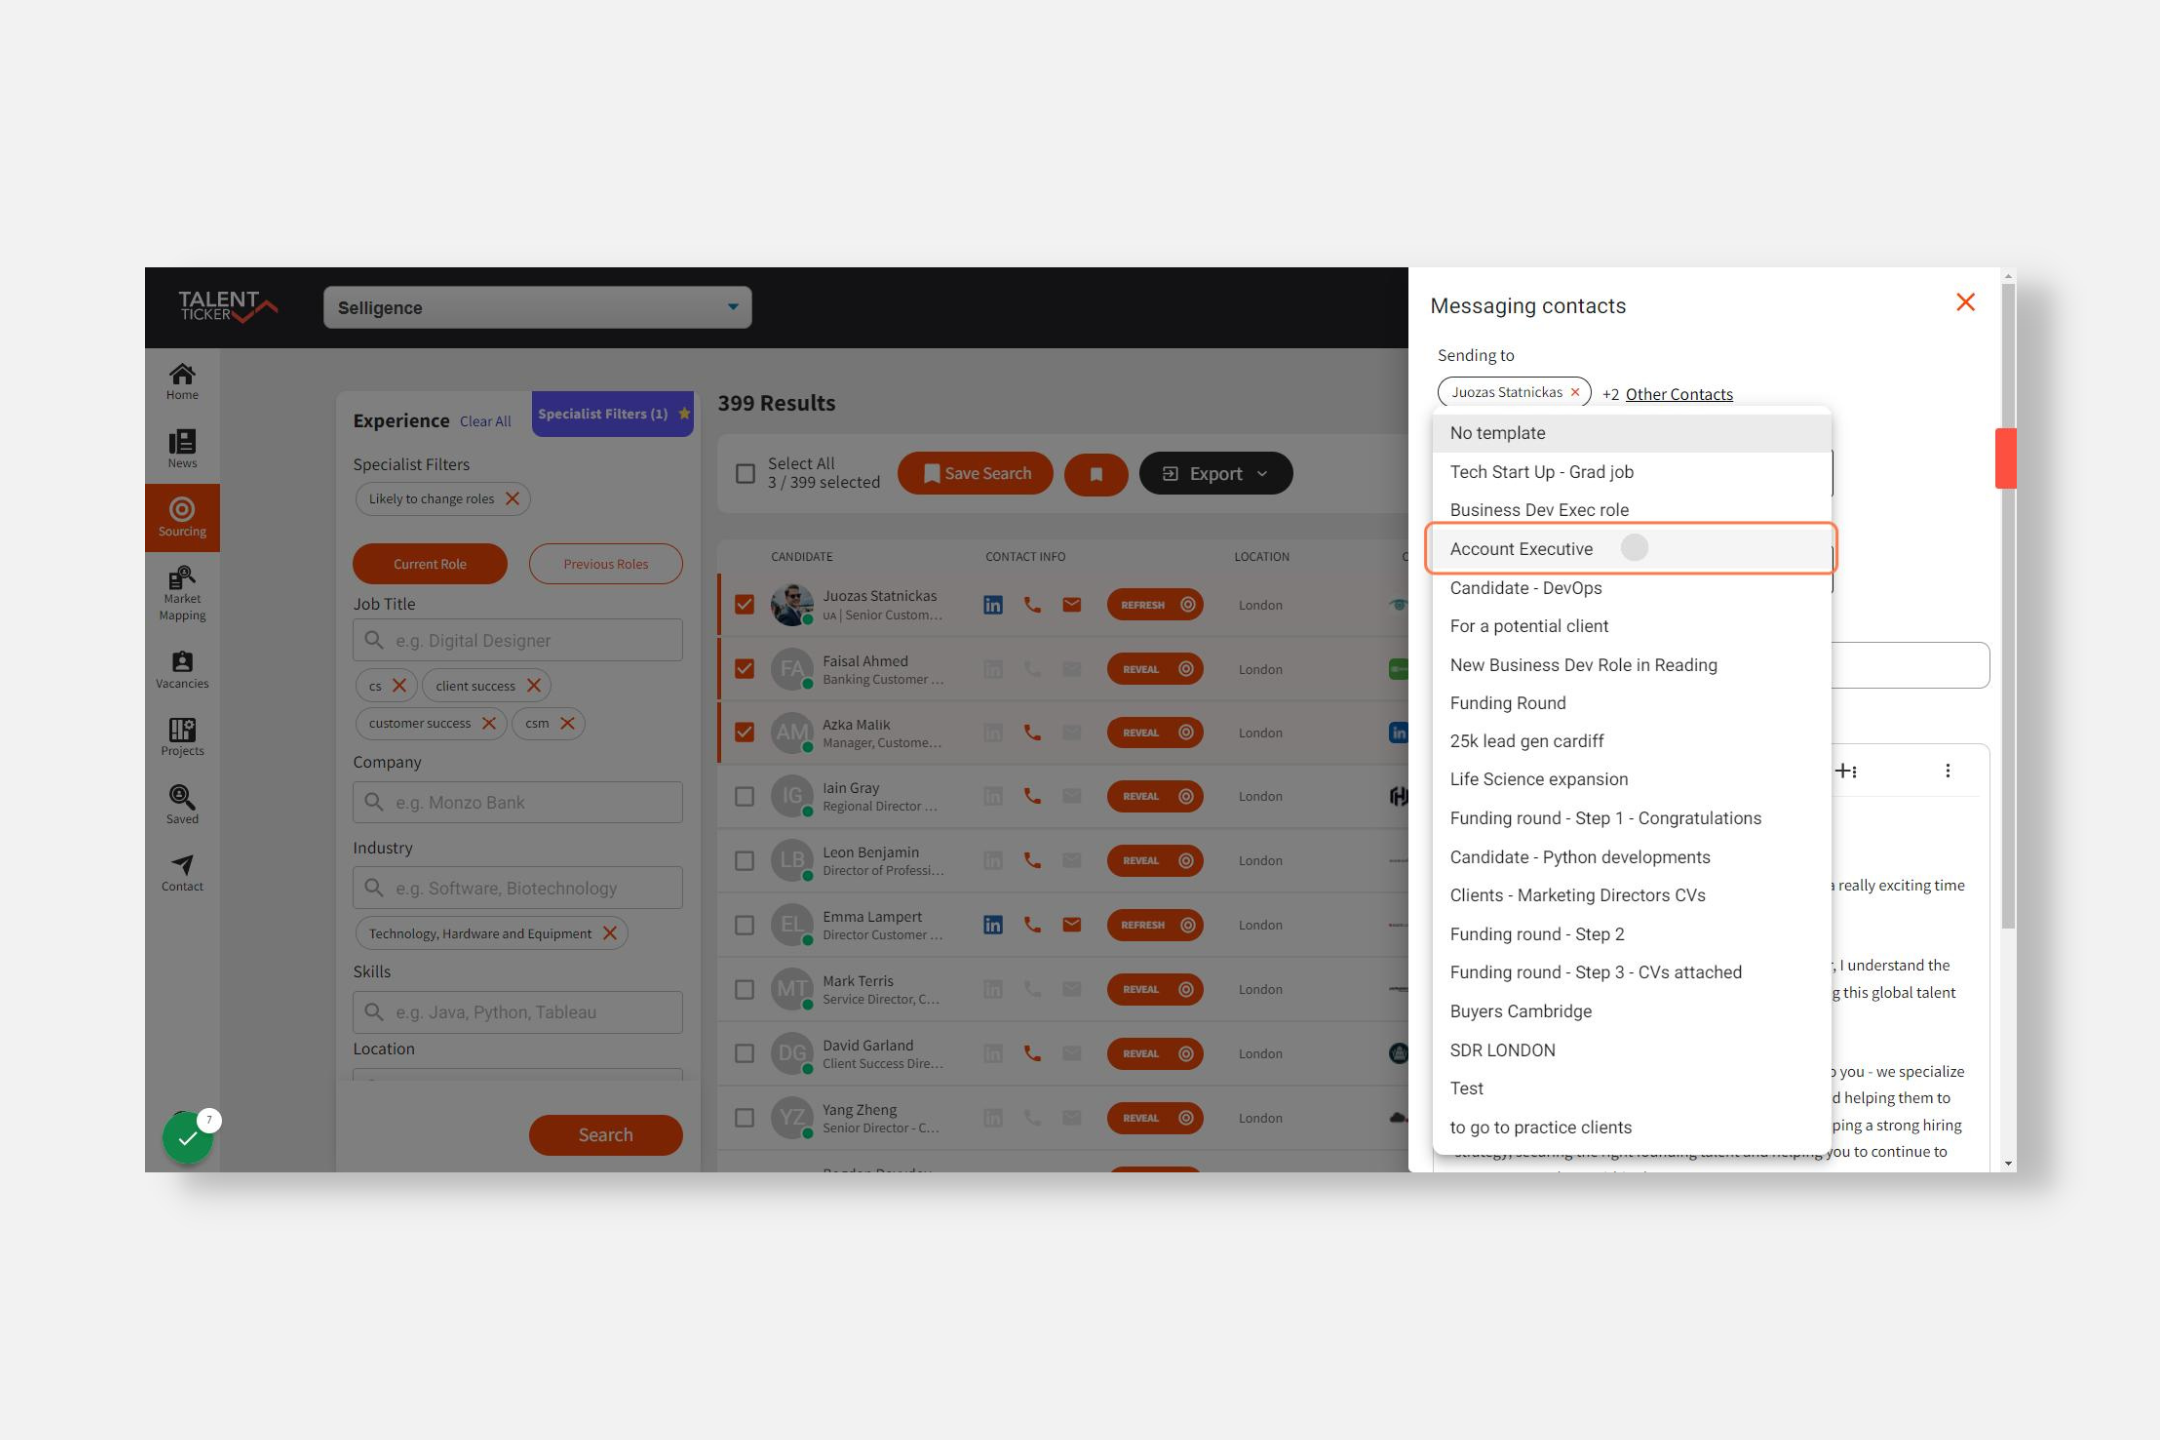Screen dimensions: 2160x1440
Task: Uncheck Faisal Ahmed candidate checkbox
Action: 745,669
